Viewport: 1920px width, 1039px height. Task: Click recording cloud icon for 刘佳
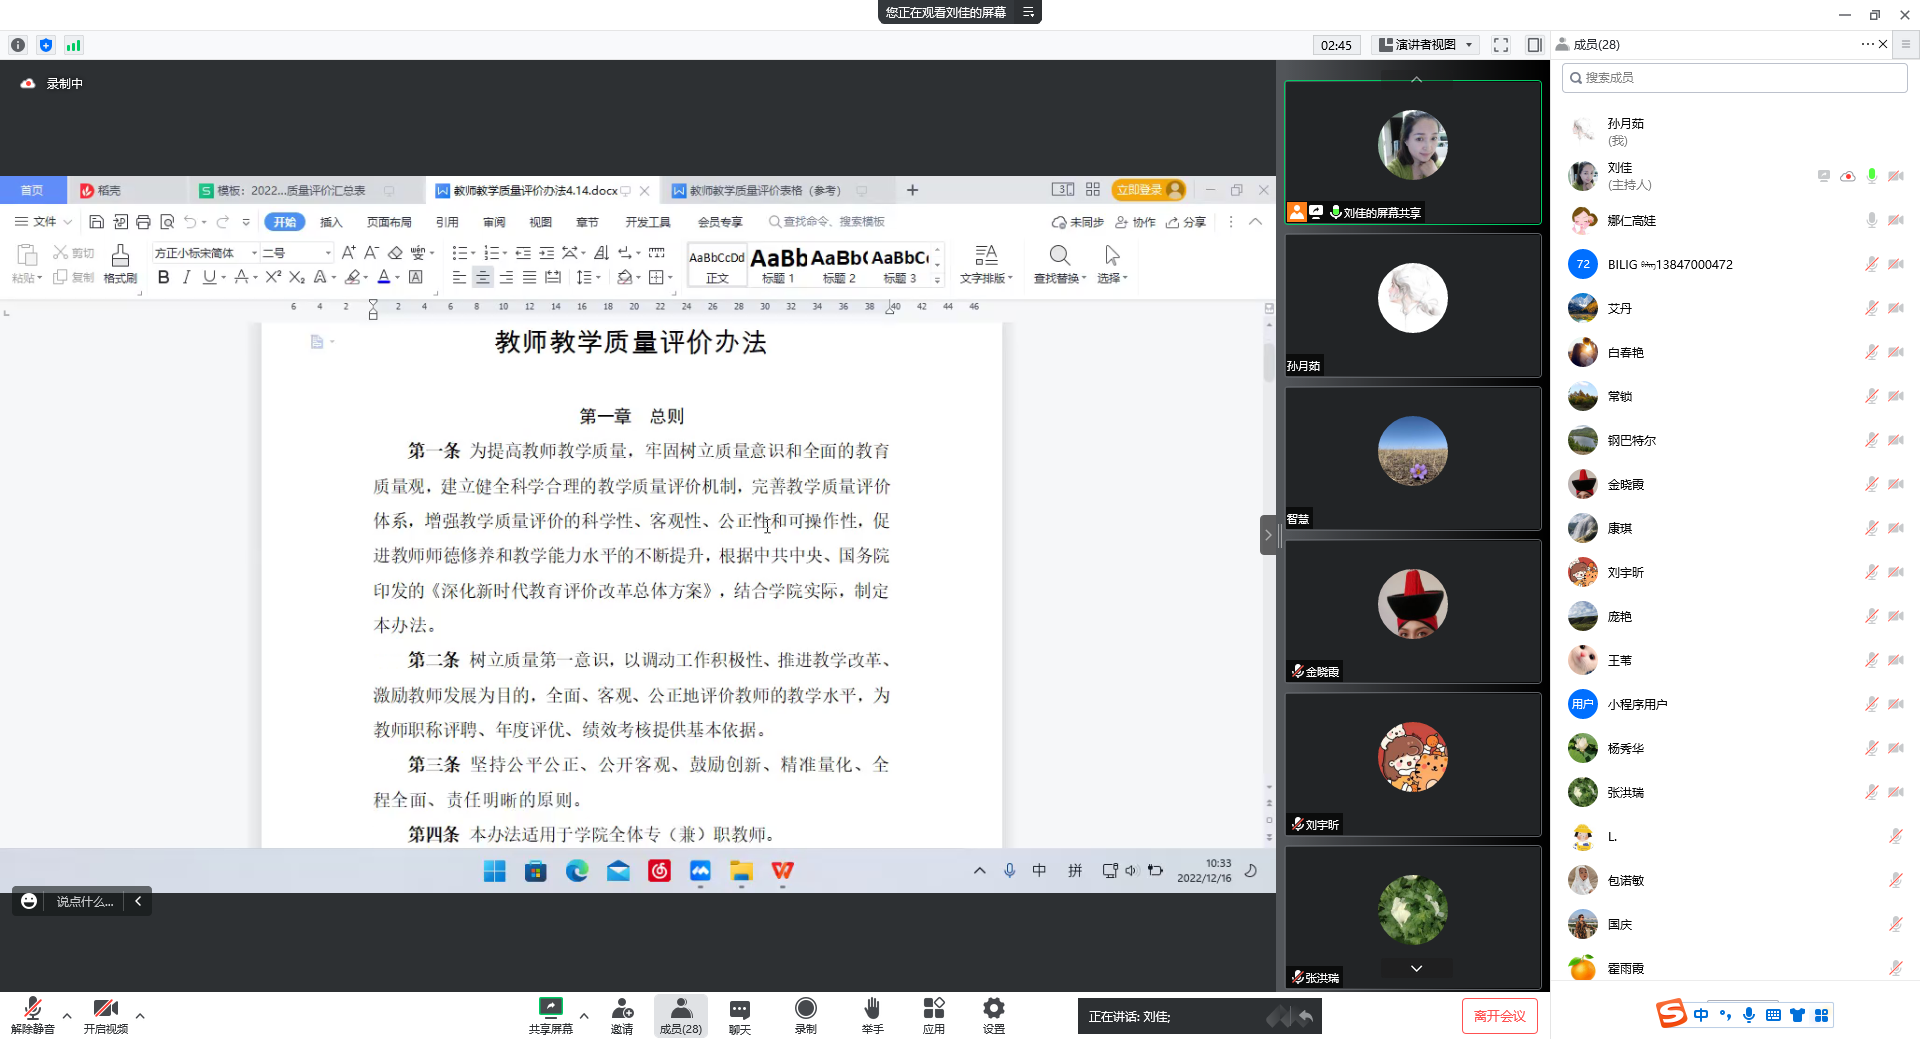click(1848, 176)
